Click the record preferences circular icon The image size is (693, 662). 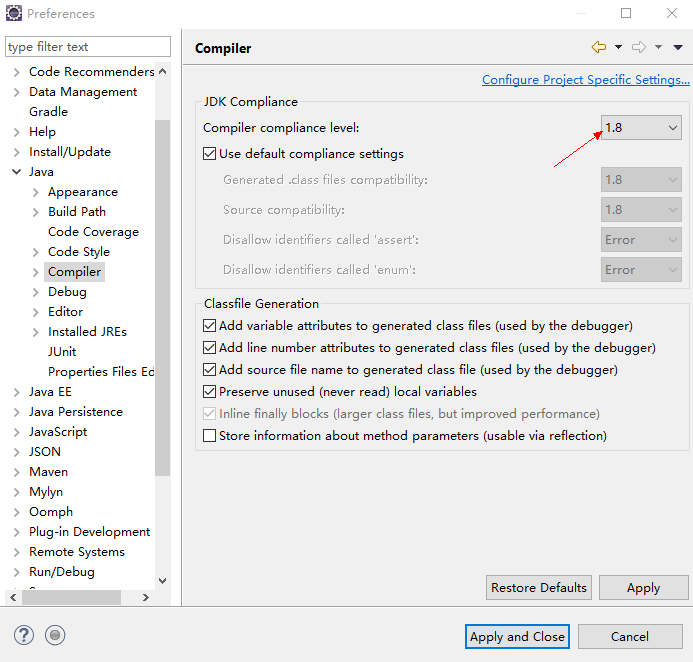[x=55, y=635]
